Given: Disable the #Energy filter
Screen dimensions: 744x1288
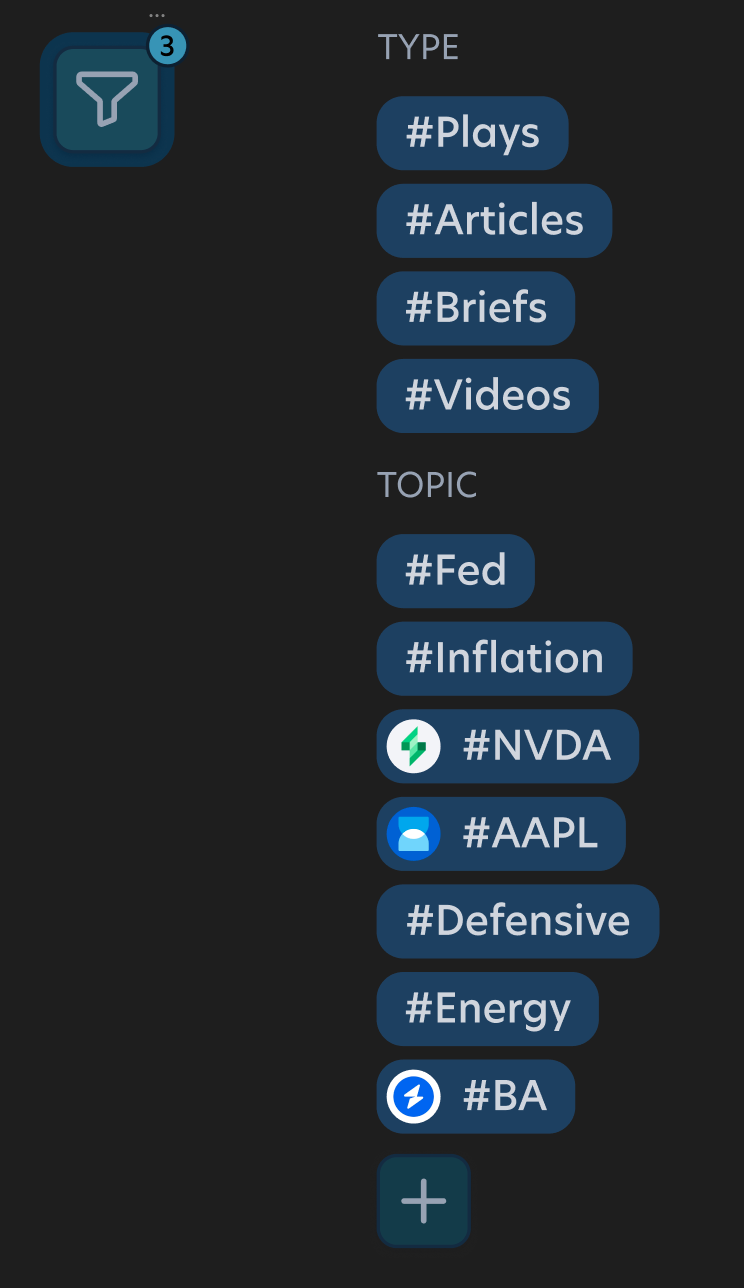Looking at the screenshot, I should pos(487,1008).
